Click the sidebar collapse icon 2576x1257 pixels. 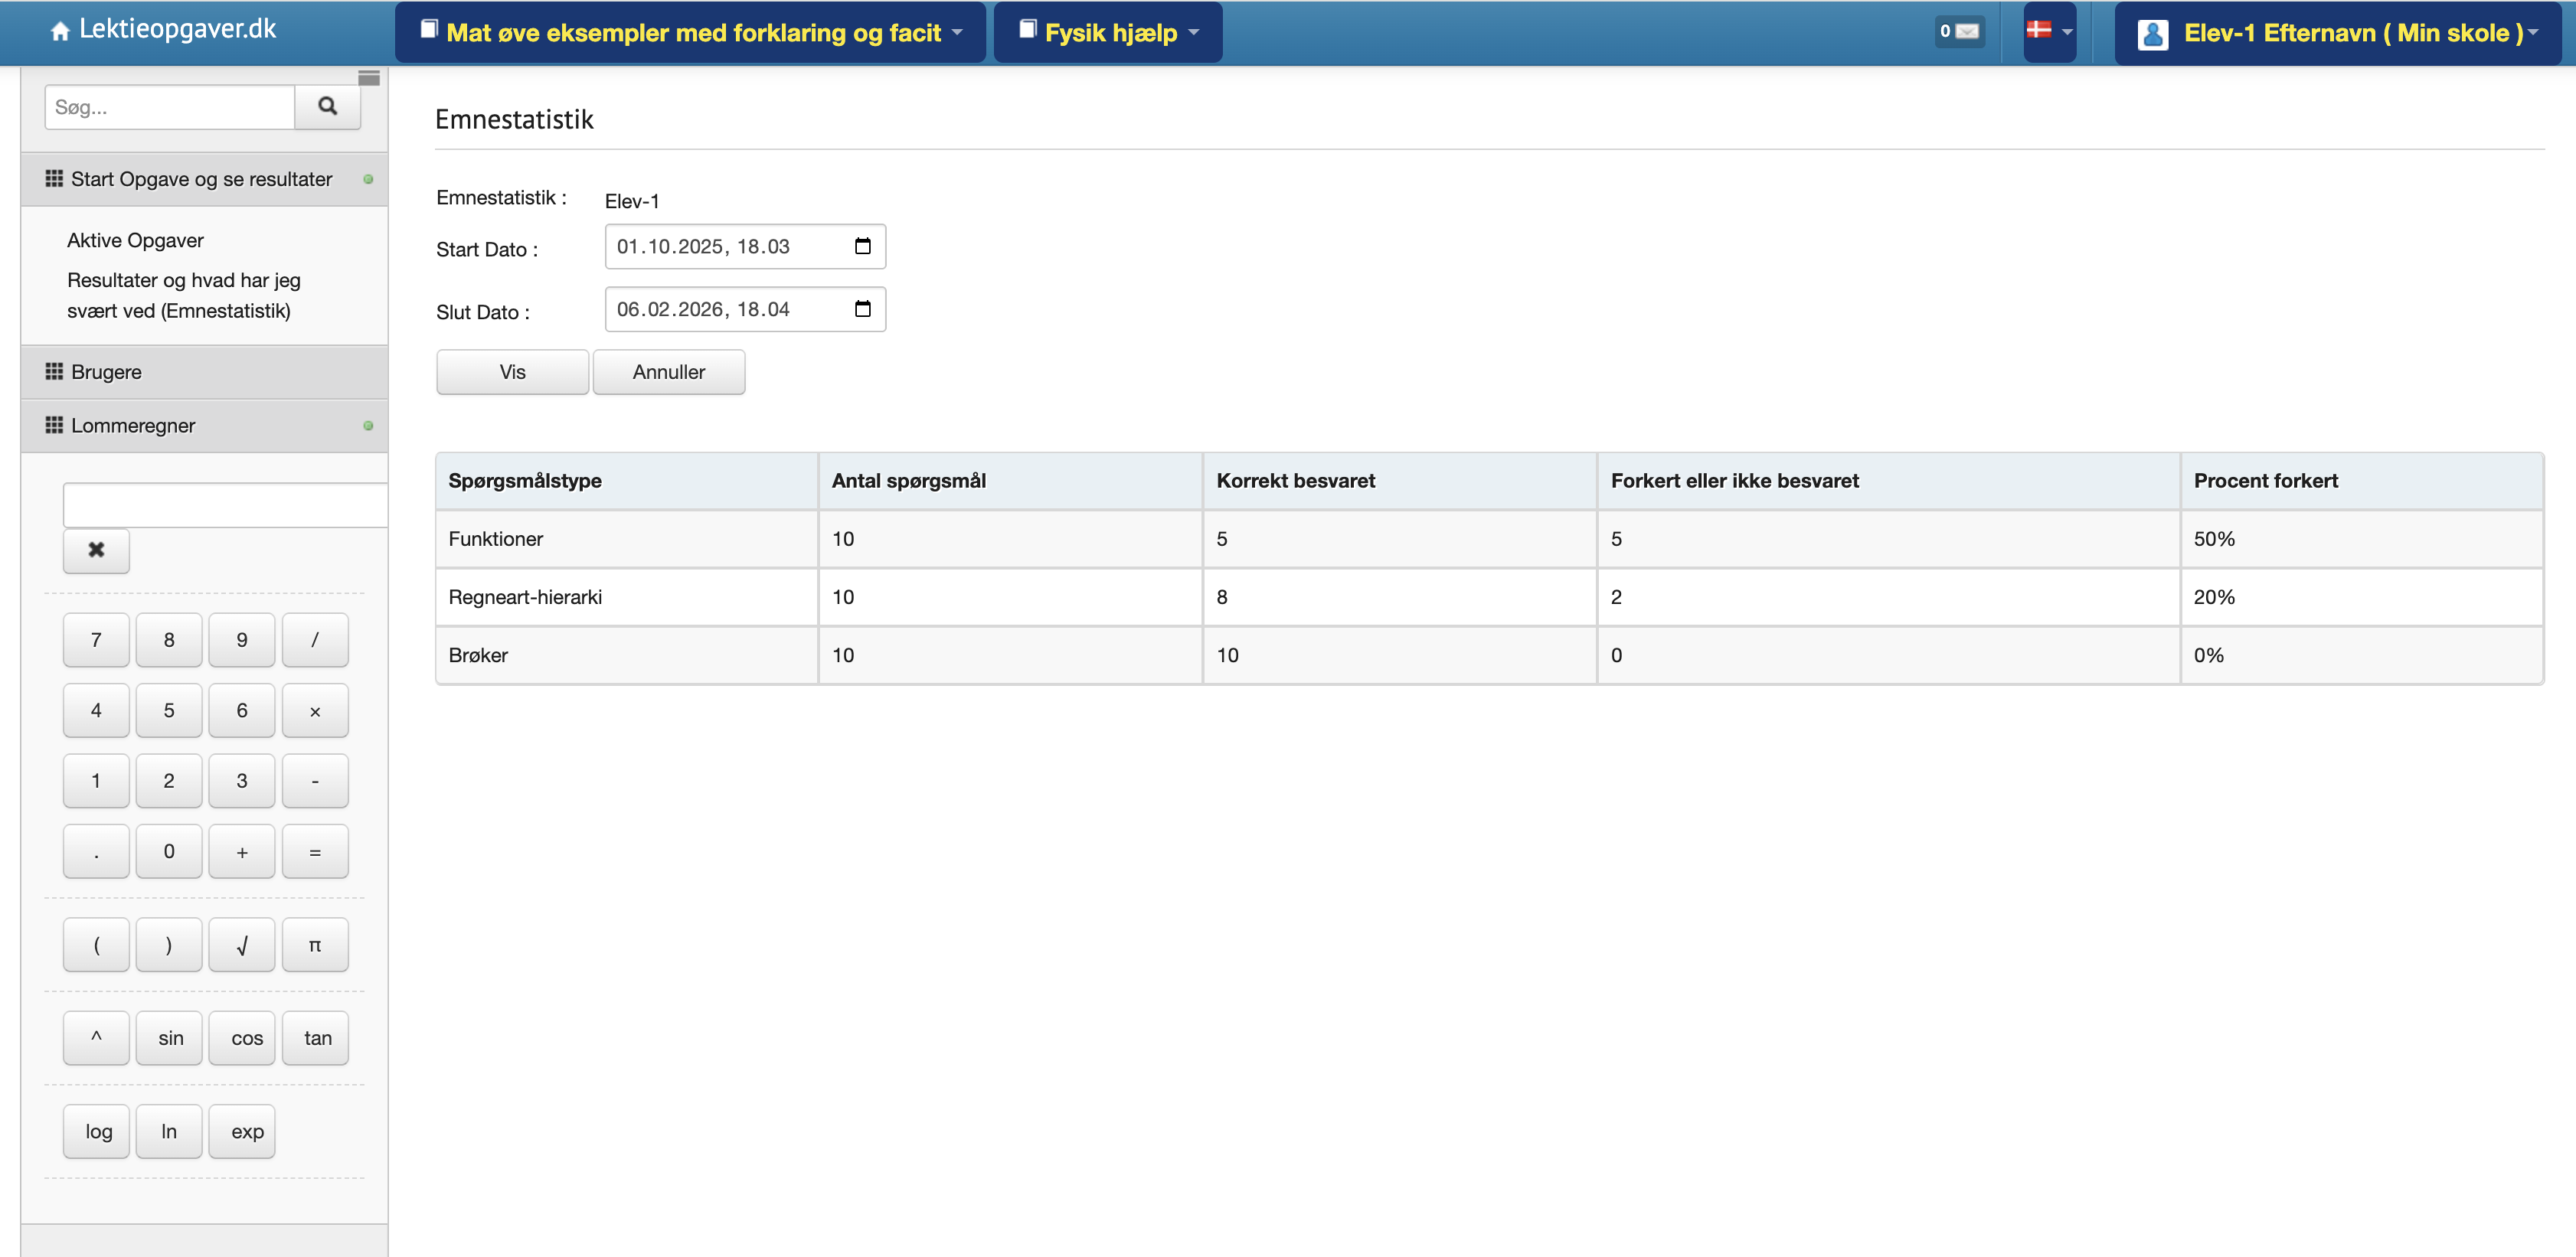(x=368, y=78)
